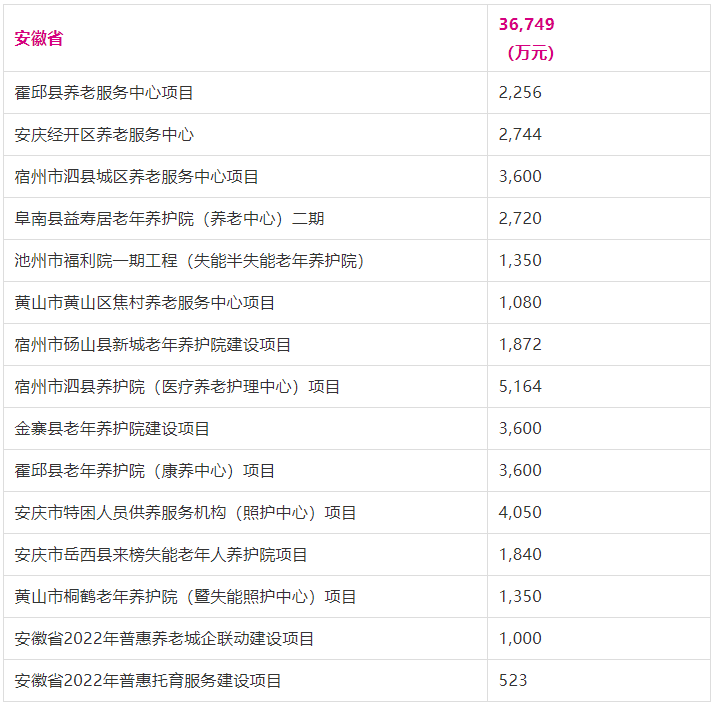
Task: Select 安庆经开区养老服务中心 project name
Action: [104, 134]
